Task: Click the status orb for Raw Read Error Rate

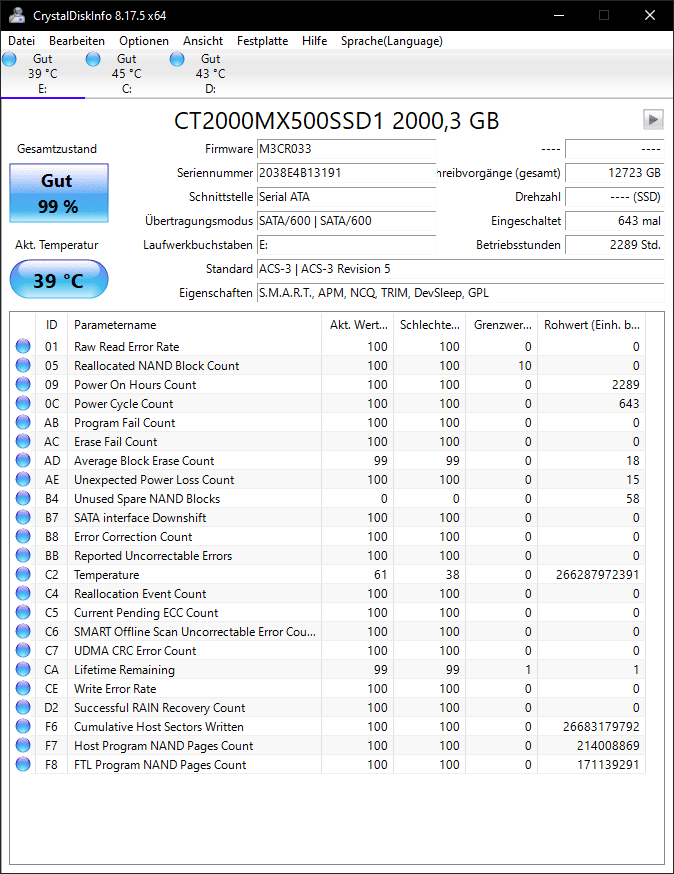Action: (x=23, y=346)
